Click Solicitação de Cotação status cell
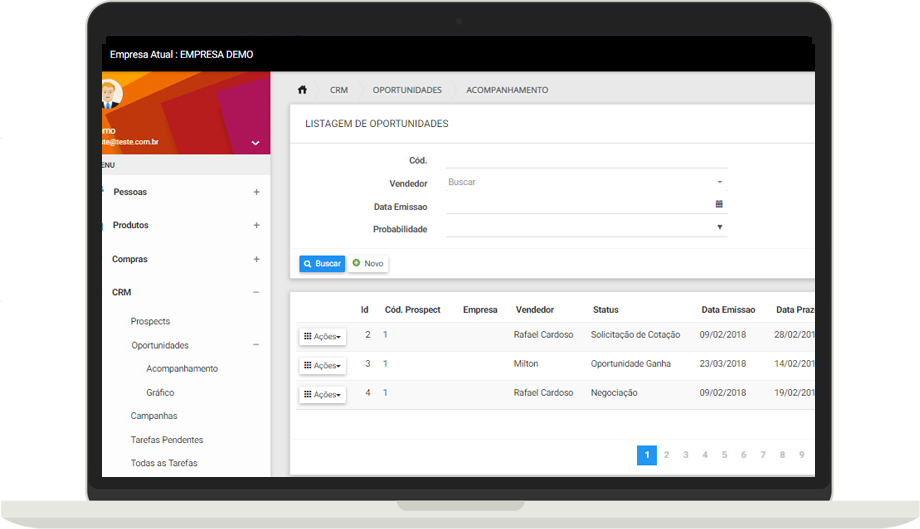 click(635, 335)
